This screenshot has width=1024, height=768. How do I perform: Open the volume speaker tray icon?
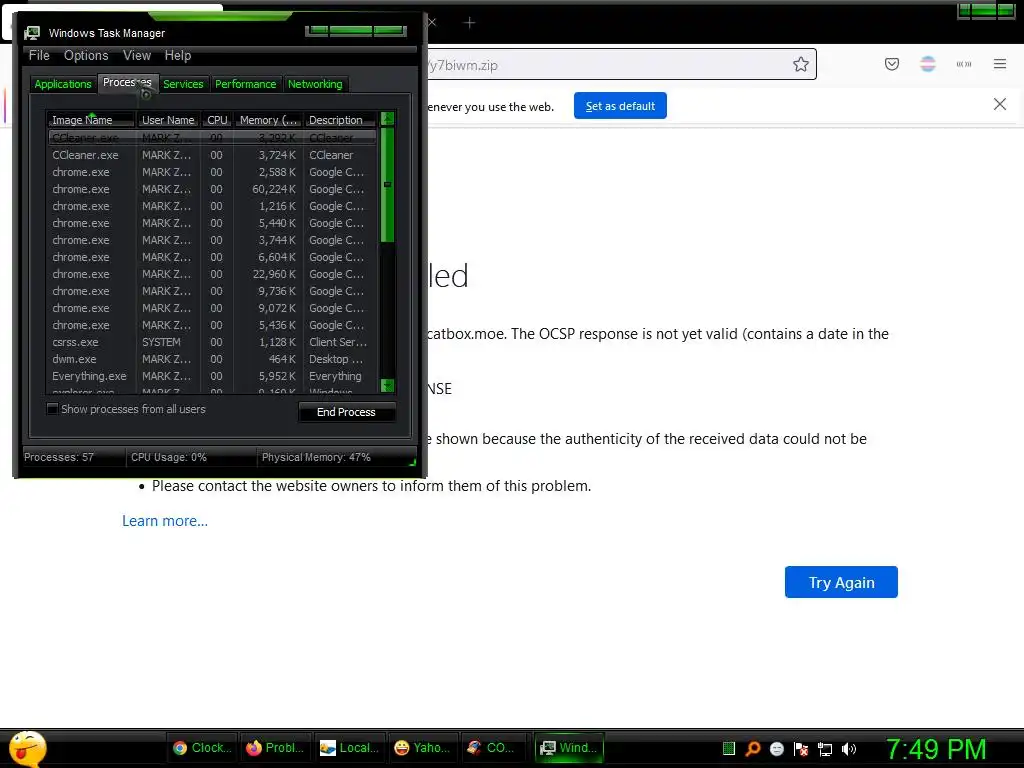pos(849,749)
